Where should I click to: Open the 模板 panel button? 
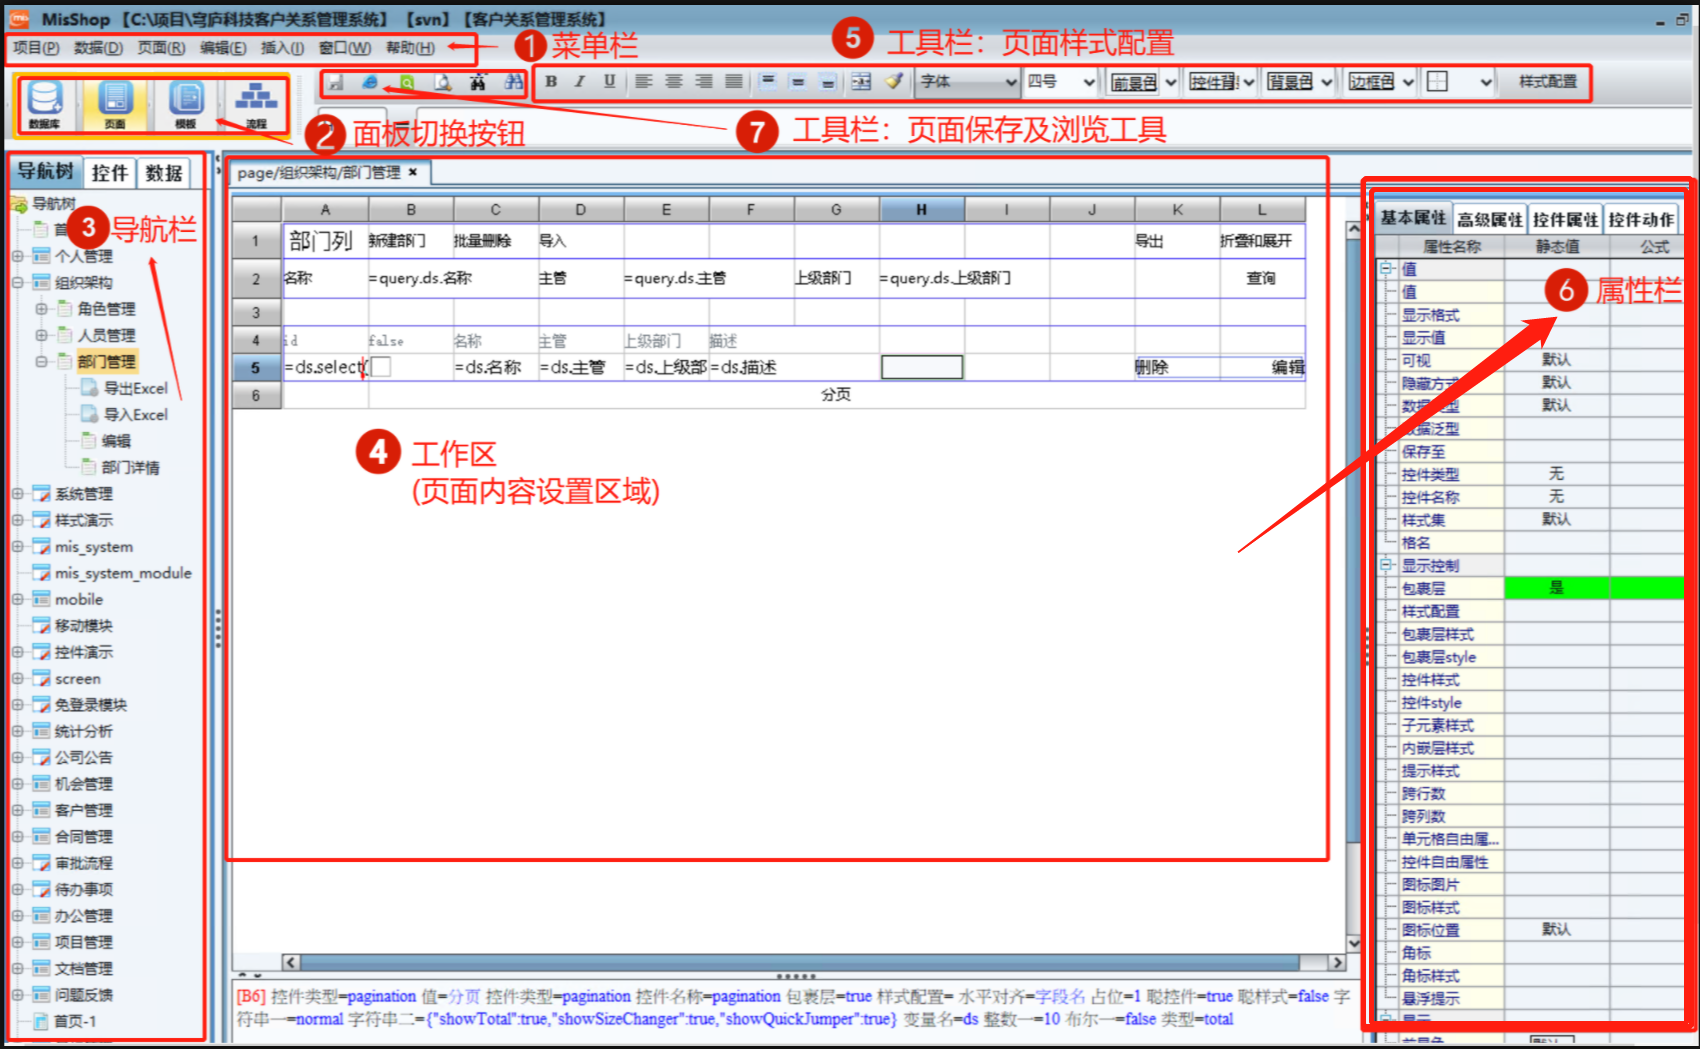click(186, 105)
